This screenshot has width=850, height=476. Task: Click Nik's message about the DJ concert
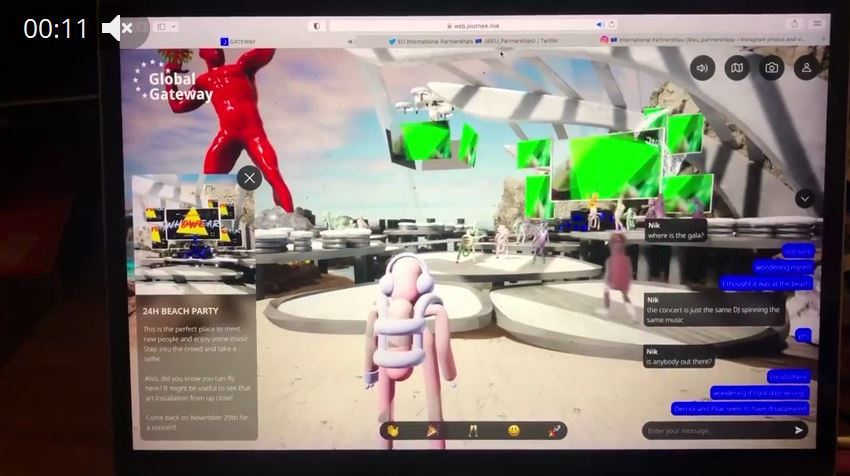(714, 310)
